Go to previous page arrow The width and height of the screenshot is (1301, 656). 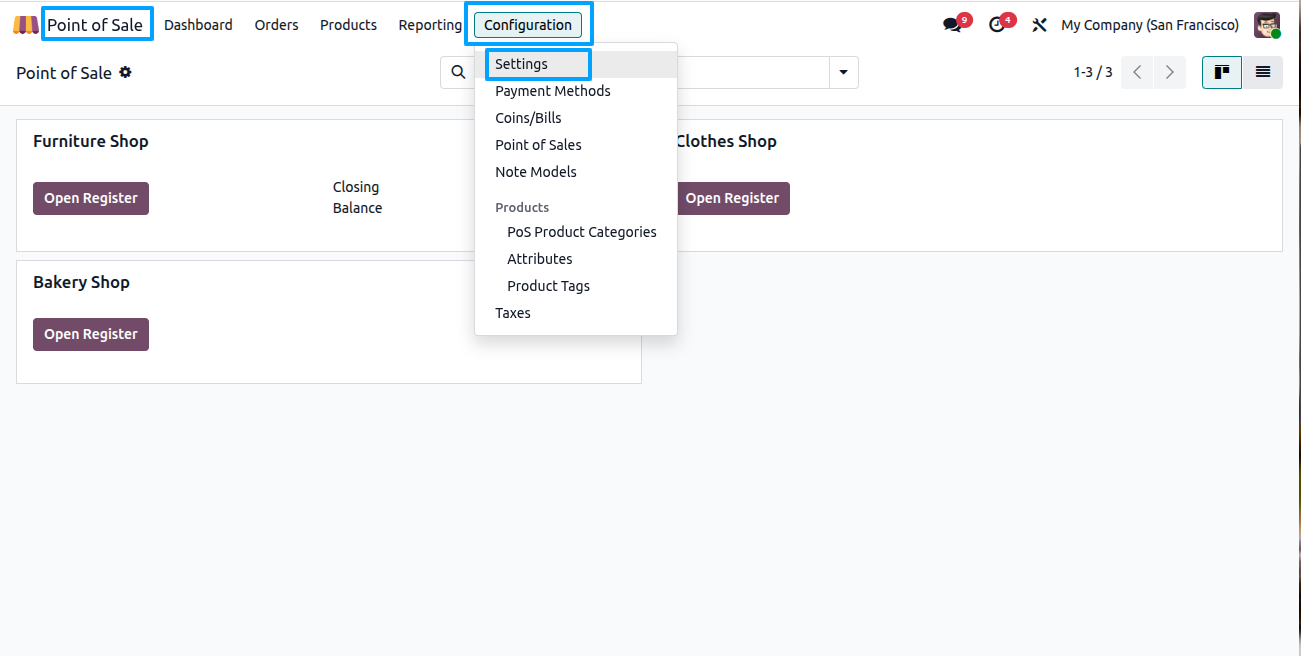1137,72
